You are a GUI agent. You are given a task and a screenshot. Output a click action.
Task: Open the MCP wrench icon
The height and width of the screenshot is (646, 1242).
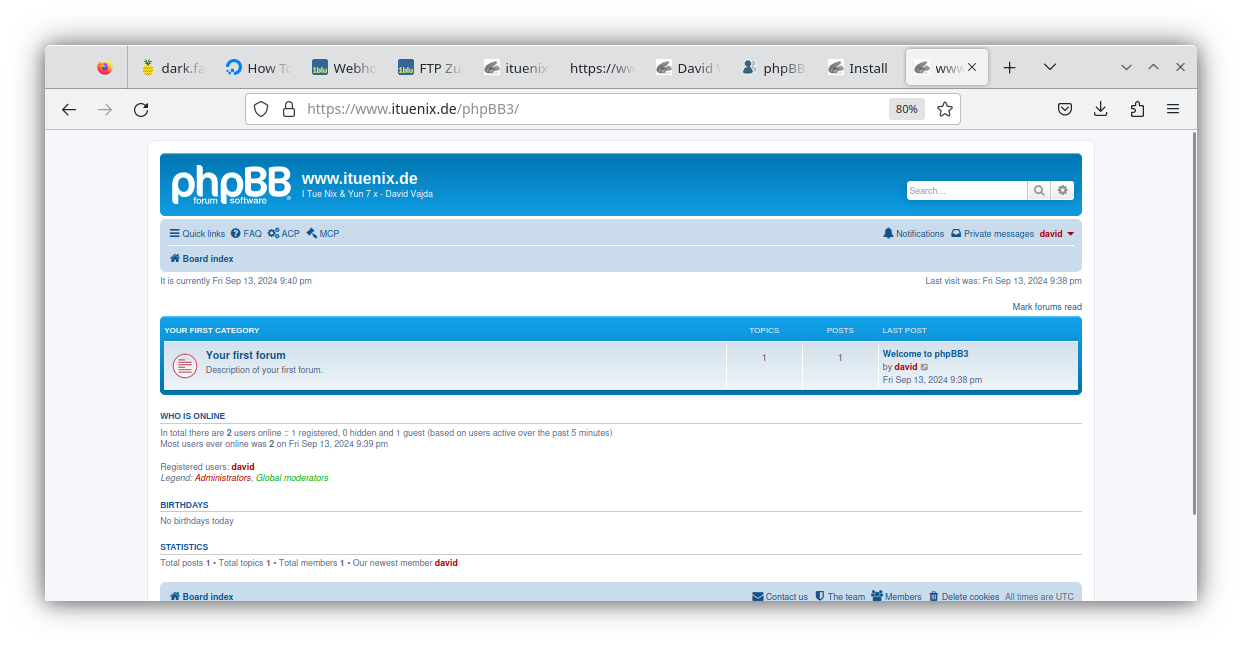311,233
